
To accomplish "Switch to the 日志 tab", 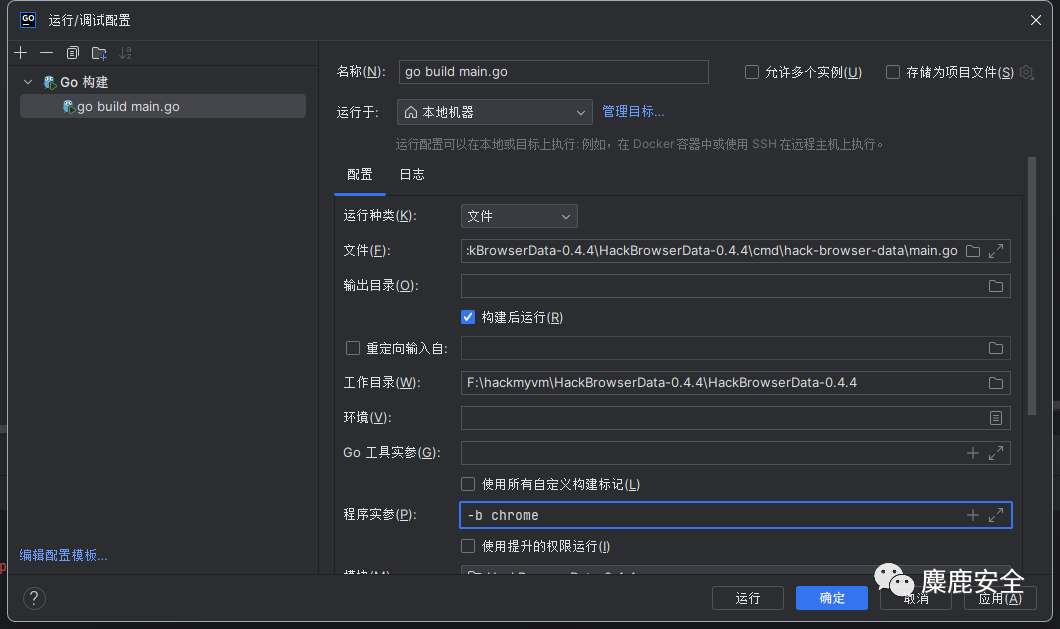I will pyautogui.click(x=411, y=173).
